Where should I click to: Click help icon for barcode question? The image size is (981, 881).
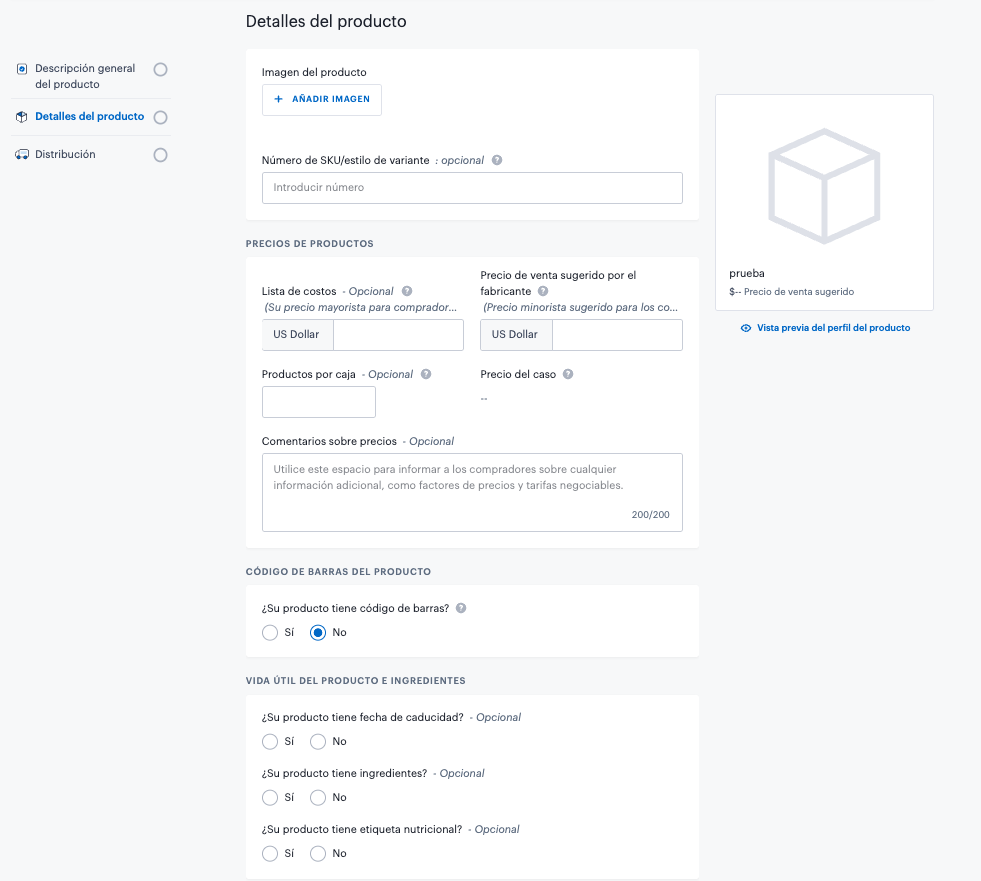[x=461, y=608]
